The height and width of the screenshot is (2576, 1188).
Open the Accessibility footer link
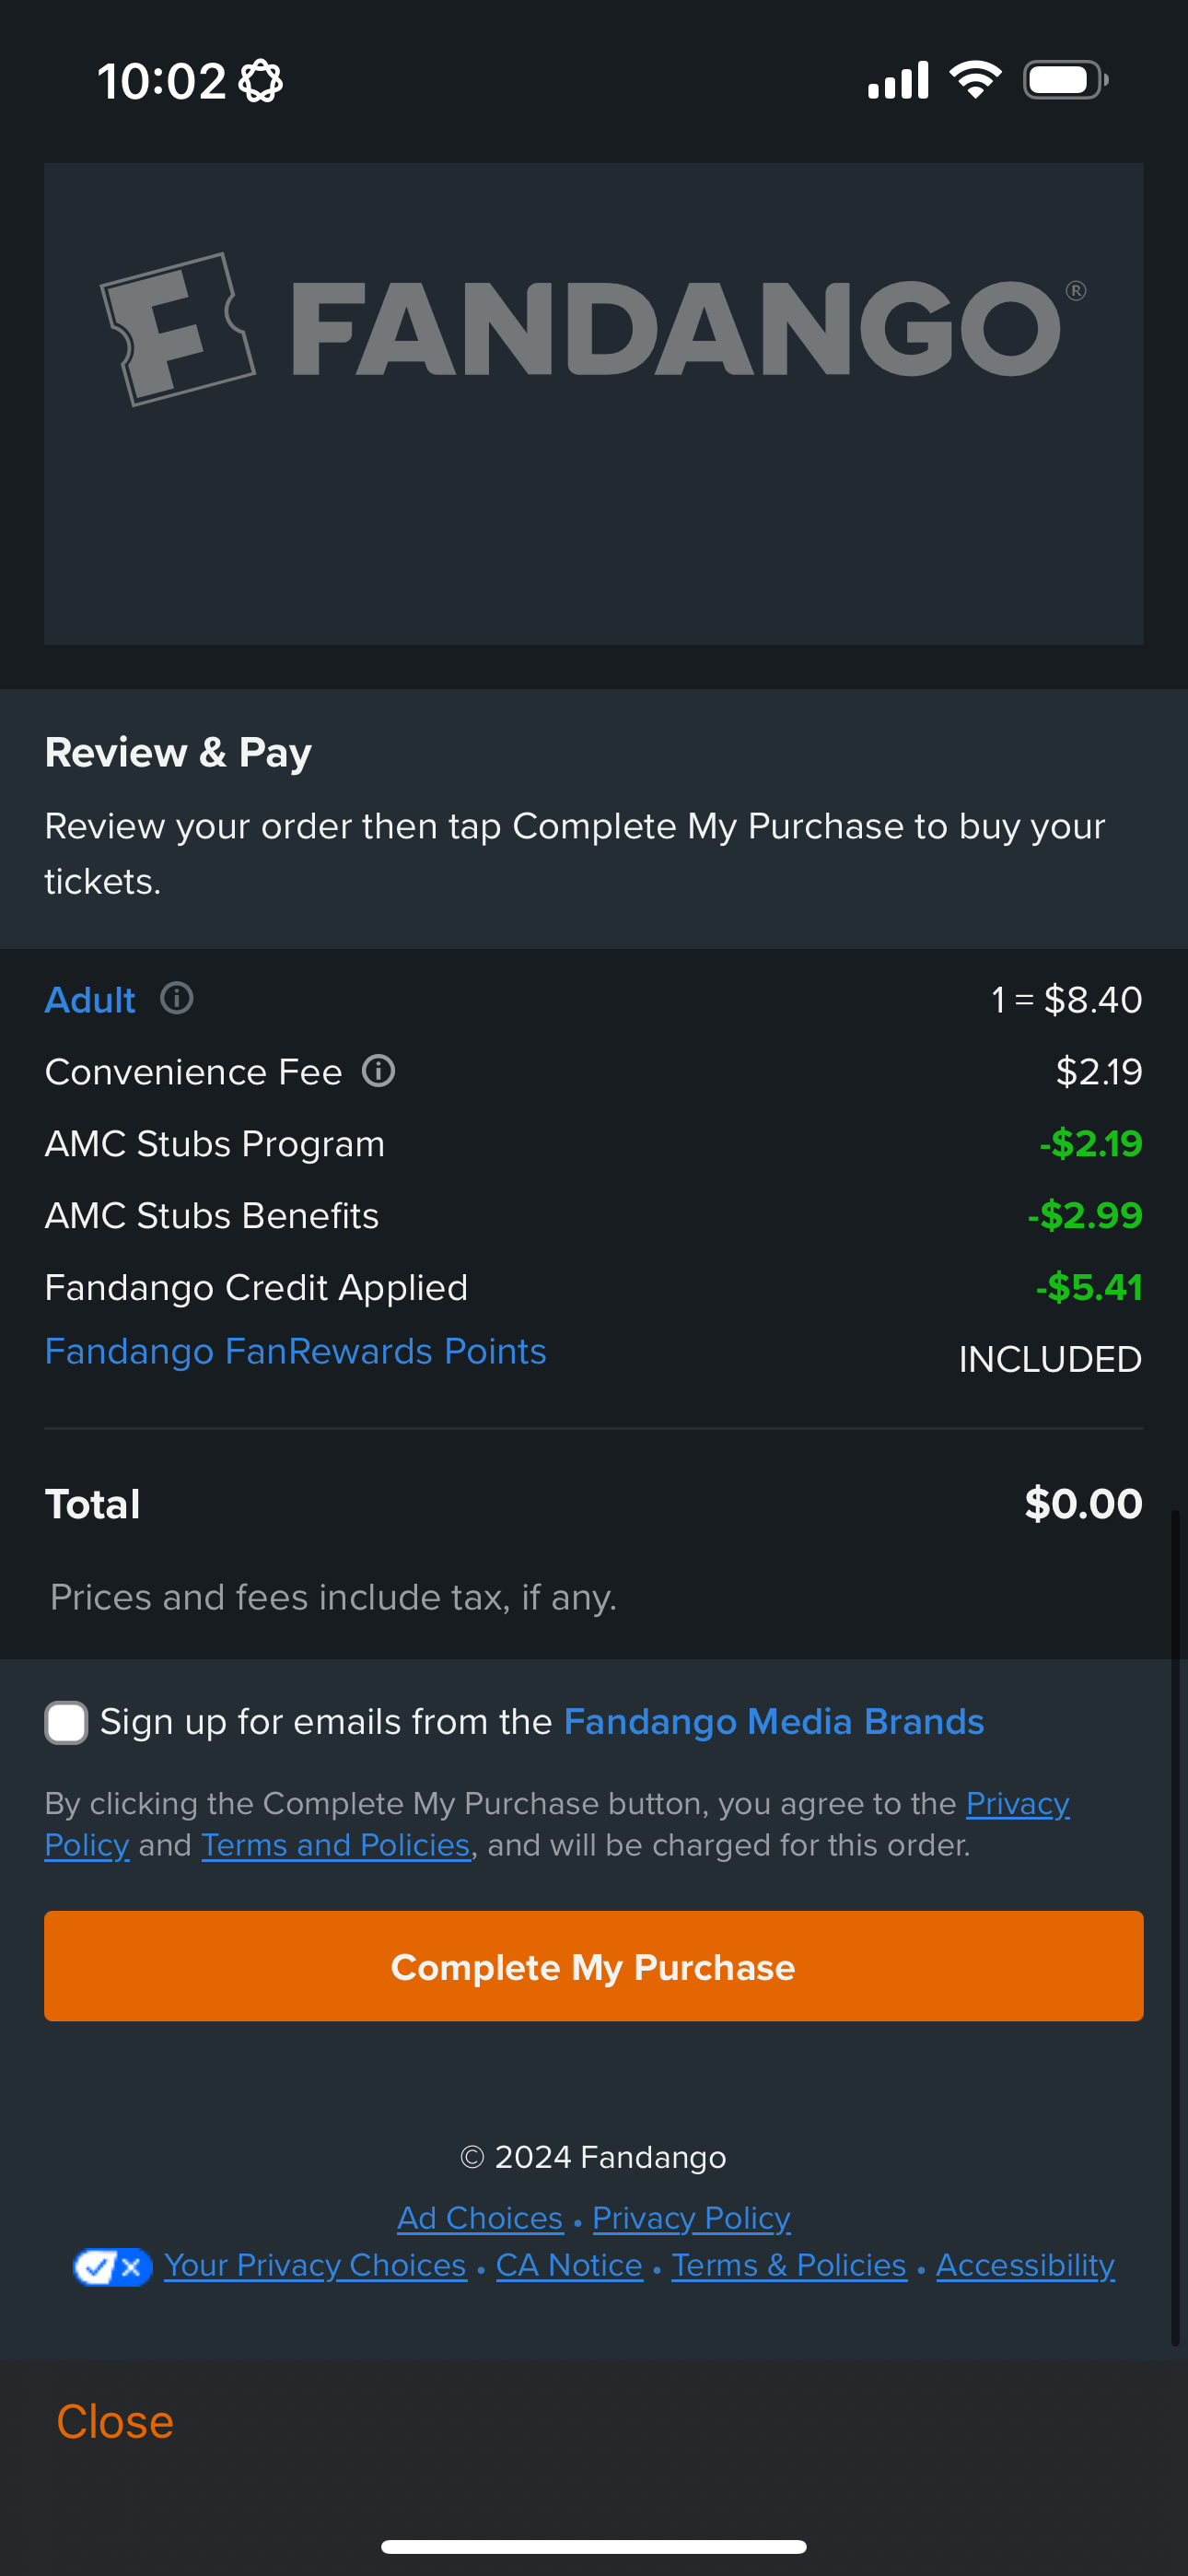coord(1025,2265)
